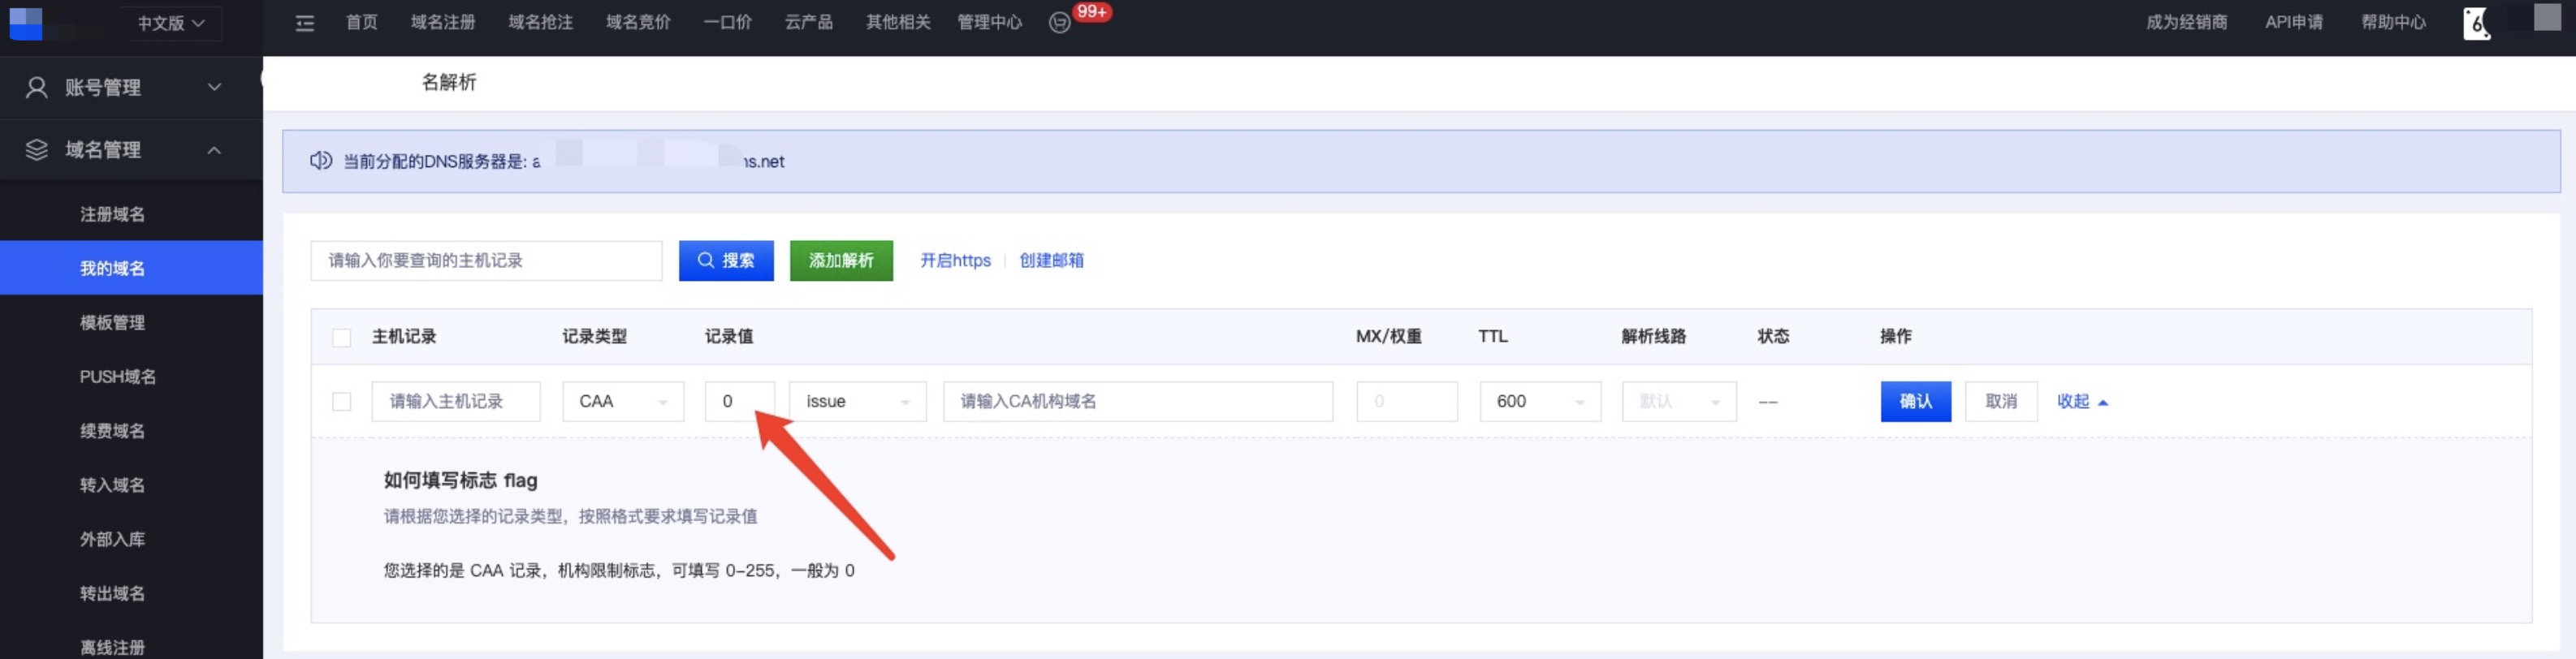This screenshot has height=659, width=2576.
Task: Collapse the help panel via 收起
Action: (2081, 402)
